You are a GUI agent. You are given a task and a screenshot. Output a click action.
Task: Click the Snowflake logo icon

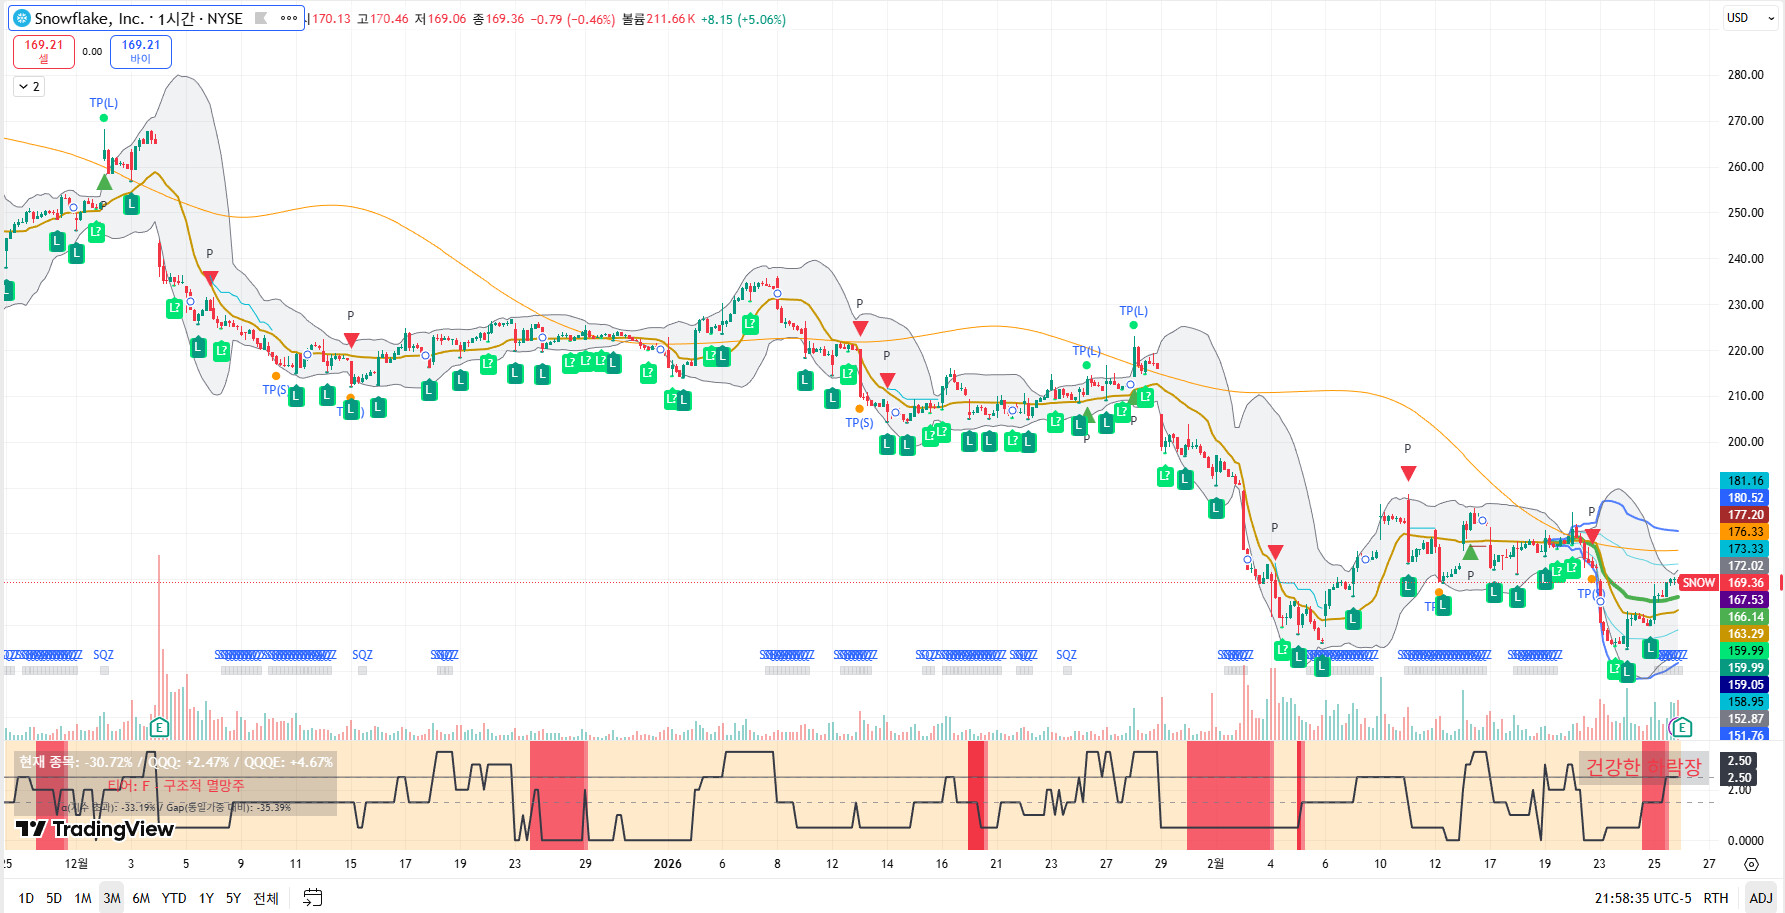[22, 18]
